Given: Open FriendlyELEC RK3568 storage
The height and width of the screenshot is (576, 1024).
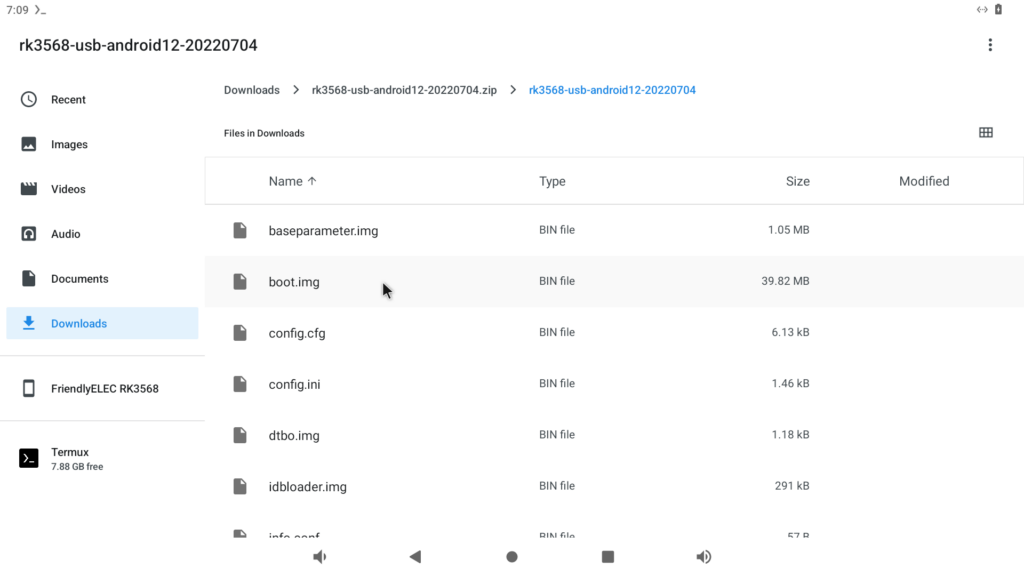Looking at the screenshot, I should click(103, 389).
